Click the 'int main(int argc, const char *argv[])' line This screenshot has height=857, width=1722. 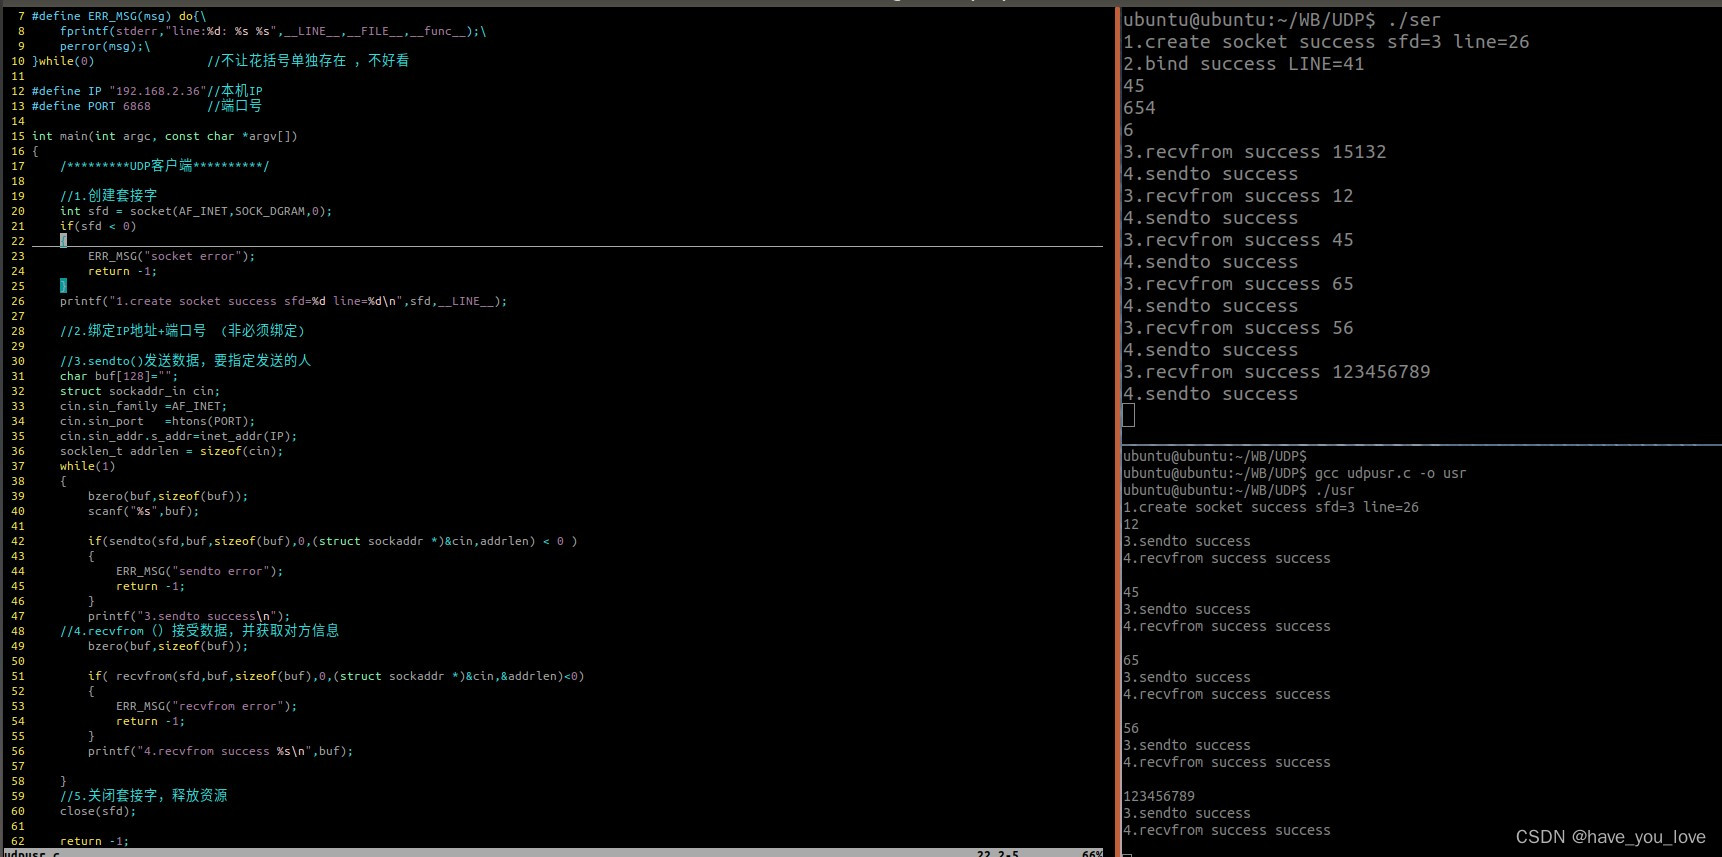click(165, 136)
